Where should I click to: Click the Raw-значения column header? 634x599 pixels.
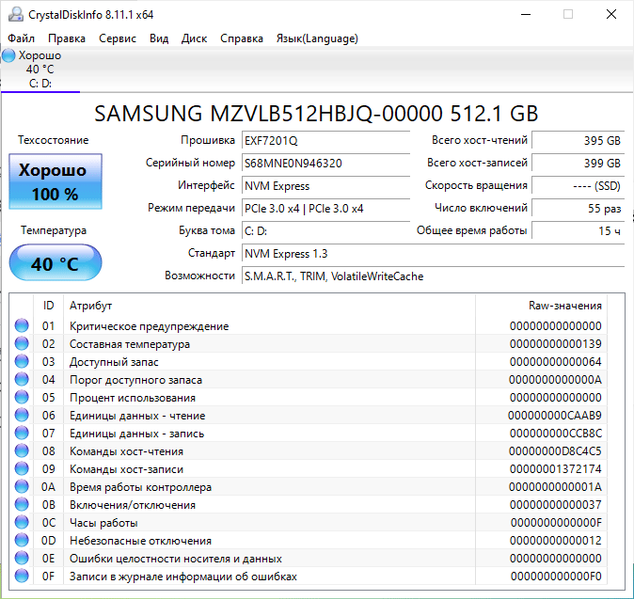[541, 305]
